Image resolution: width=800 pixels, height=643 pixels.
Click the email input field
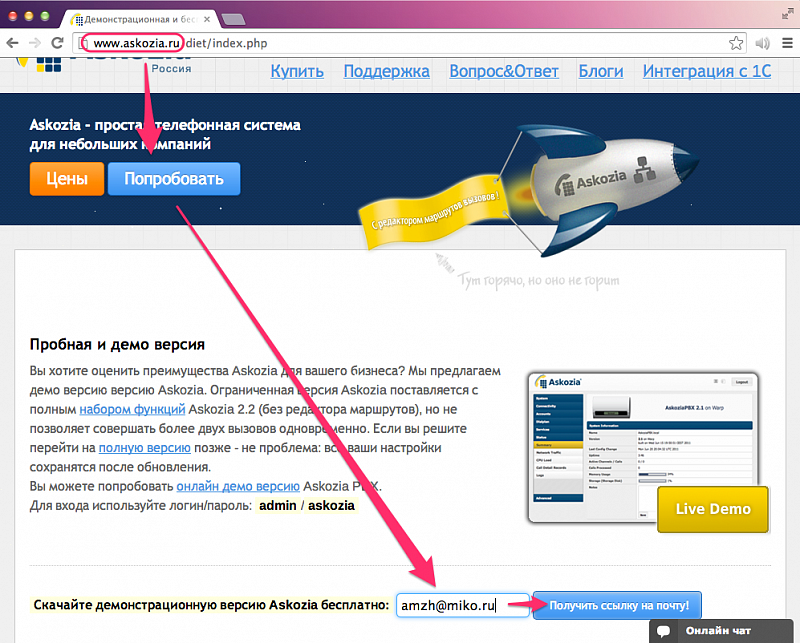(463, 605)
